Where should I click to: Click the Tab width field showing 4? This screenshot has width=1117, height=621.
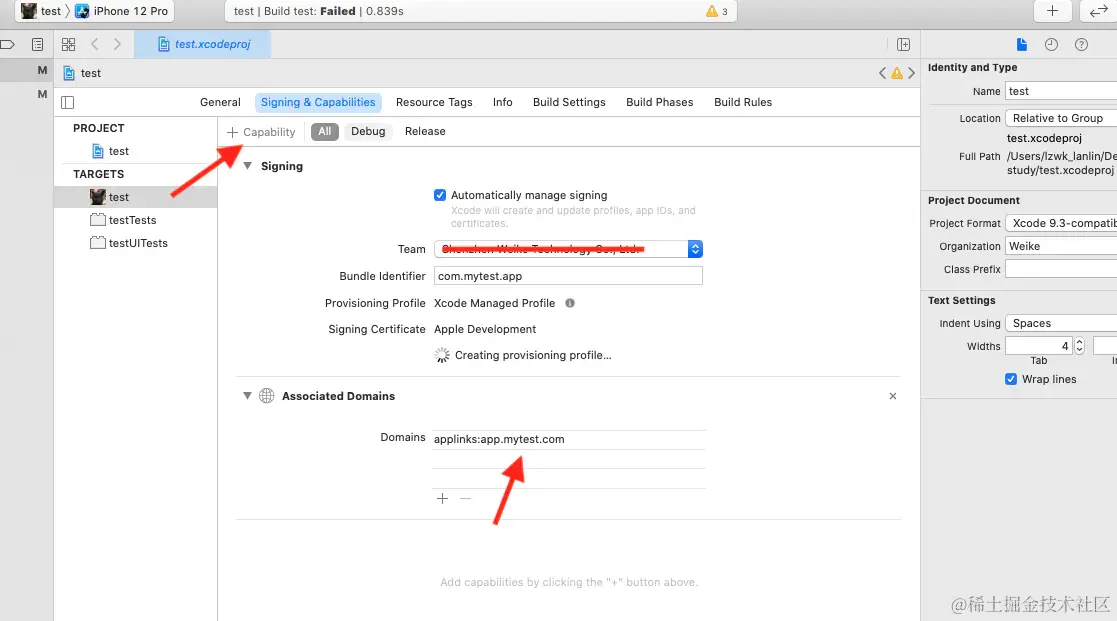(x=1039, y=346)
